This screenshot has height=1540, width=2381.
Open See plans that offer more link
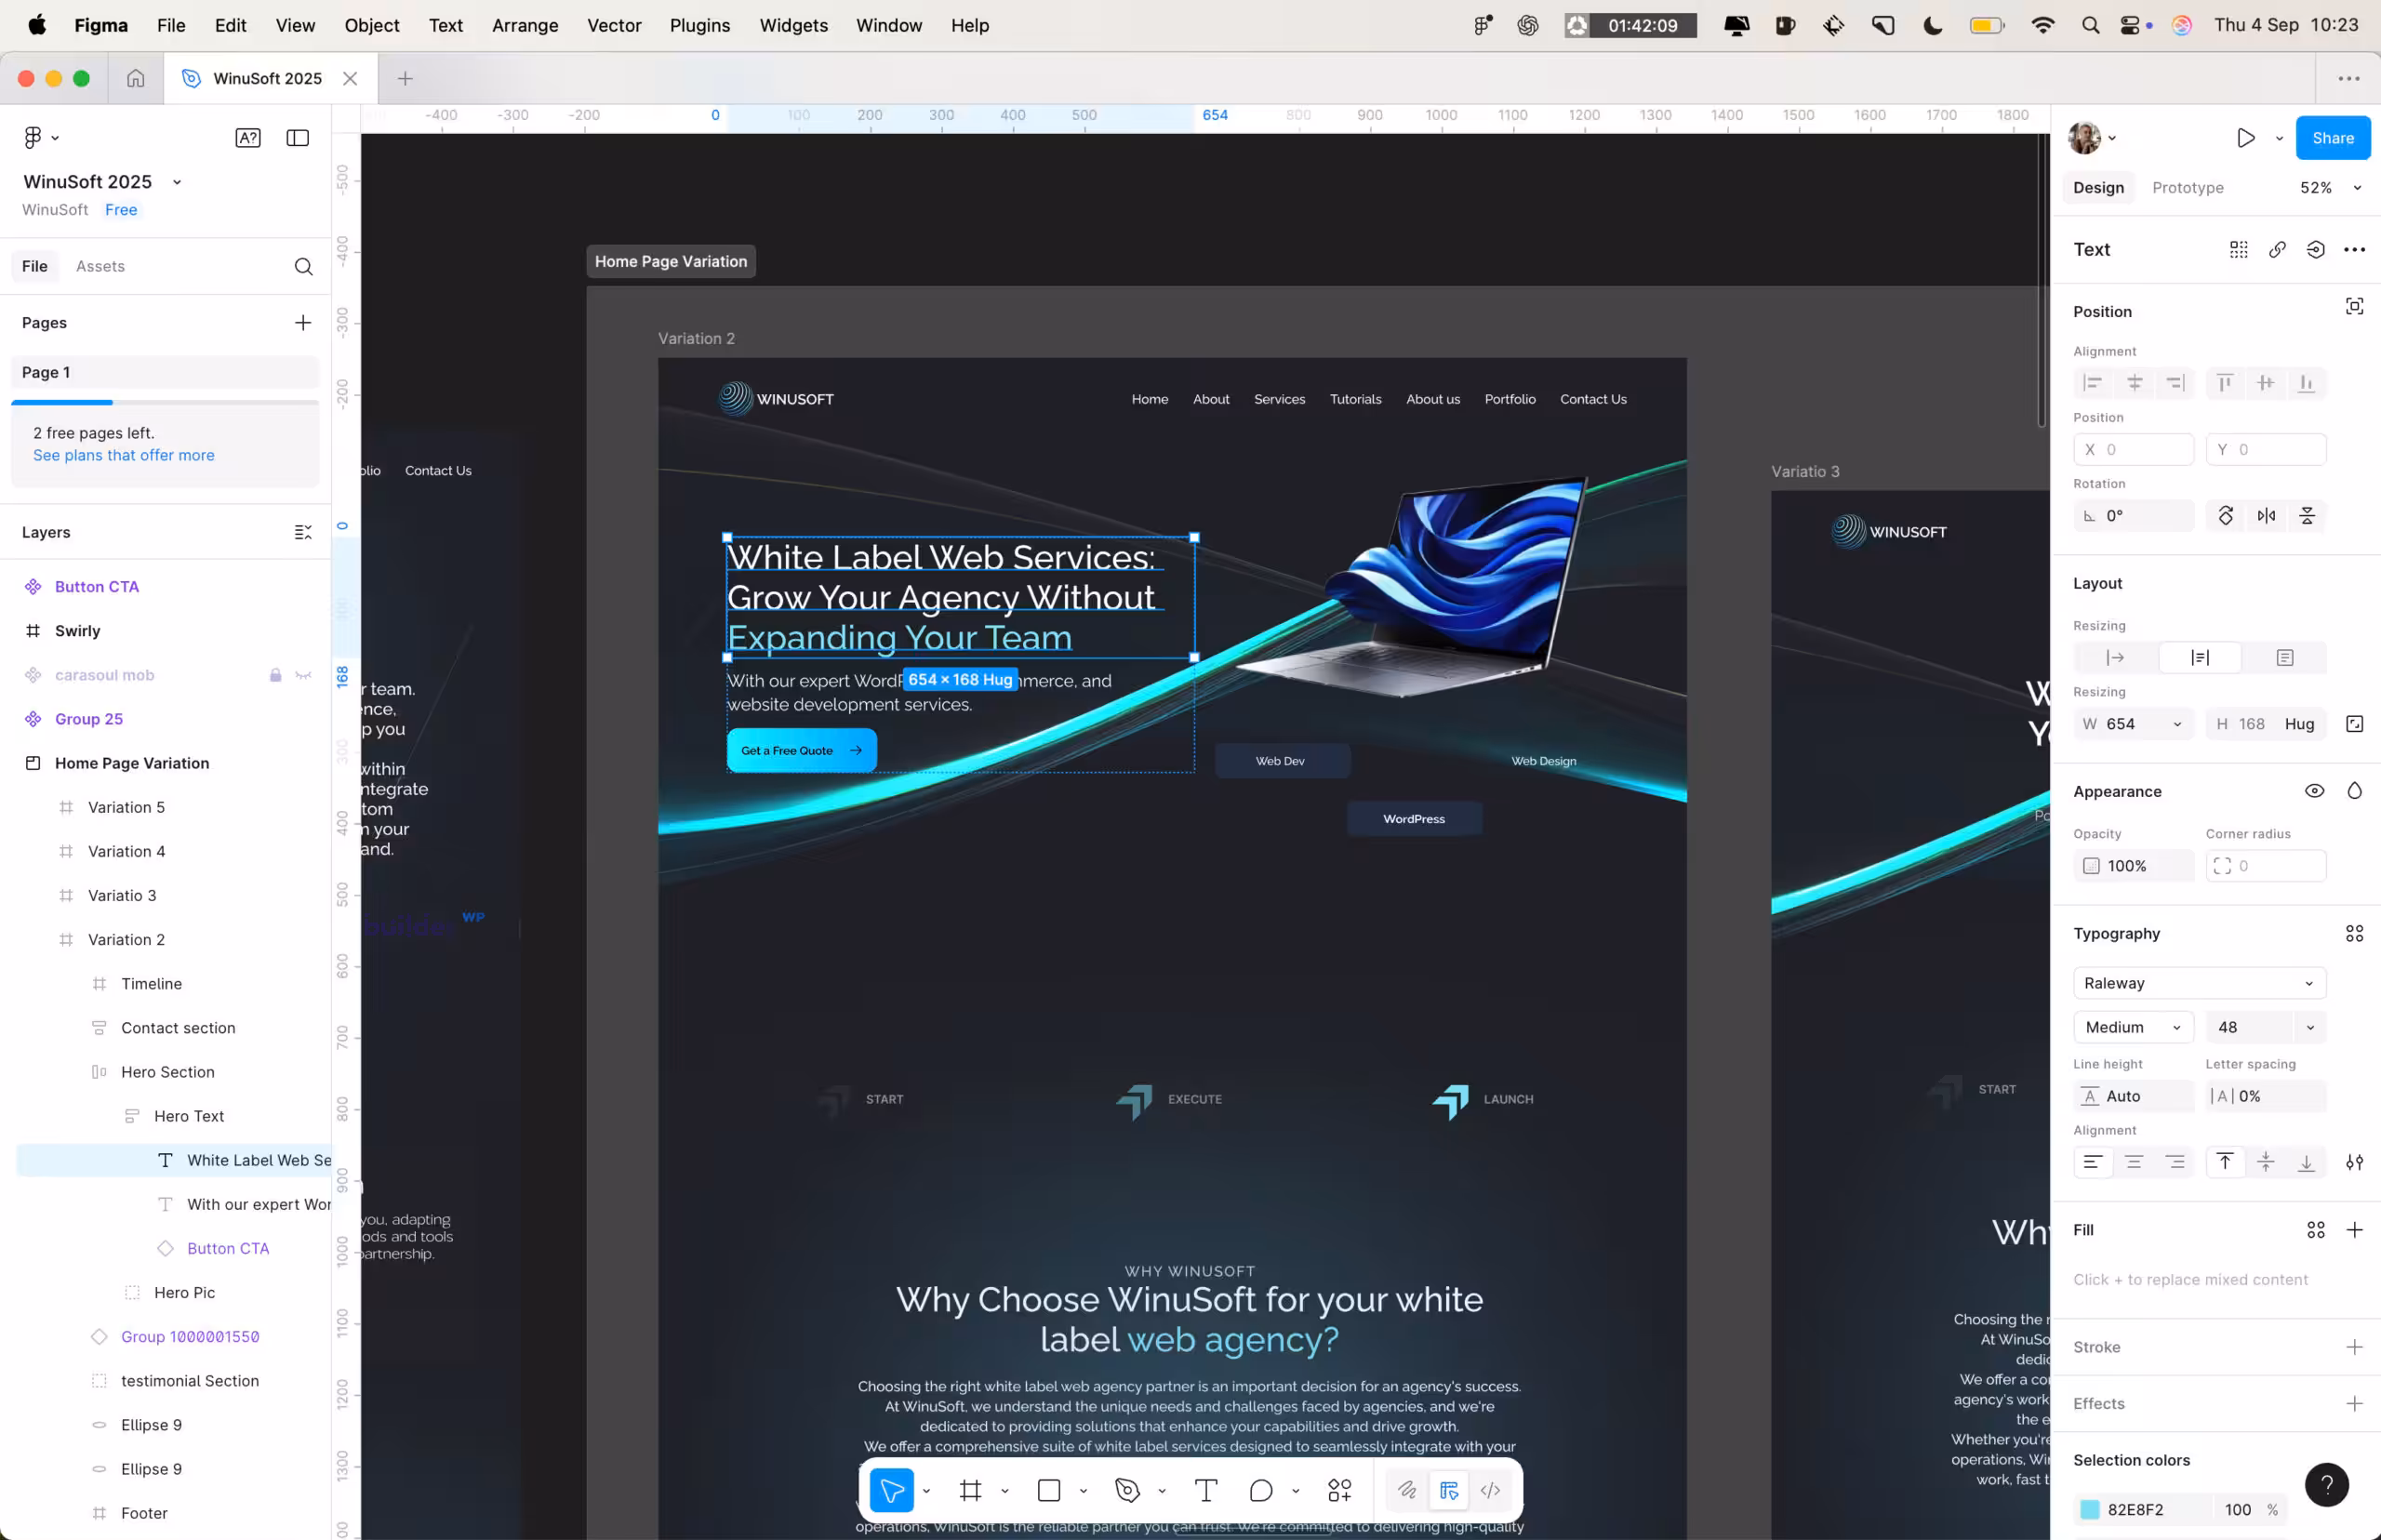pos(123,455)
